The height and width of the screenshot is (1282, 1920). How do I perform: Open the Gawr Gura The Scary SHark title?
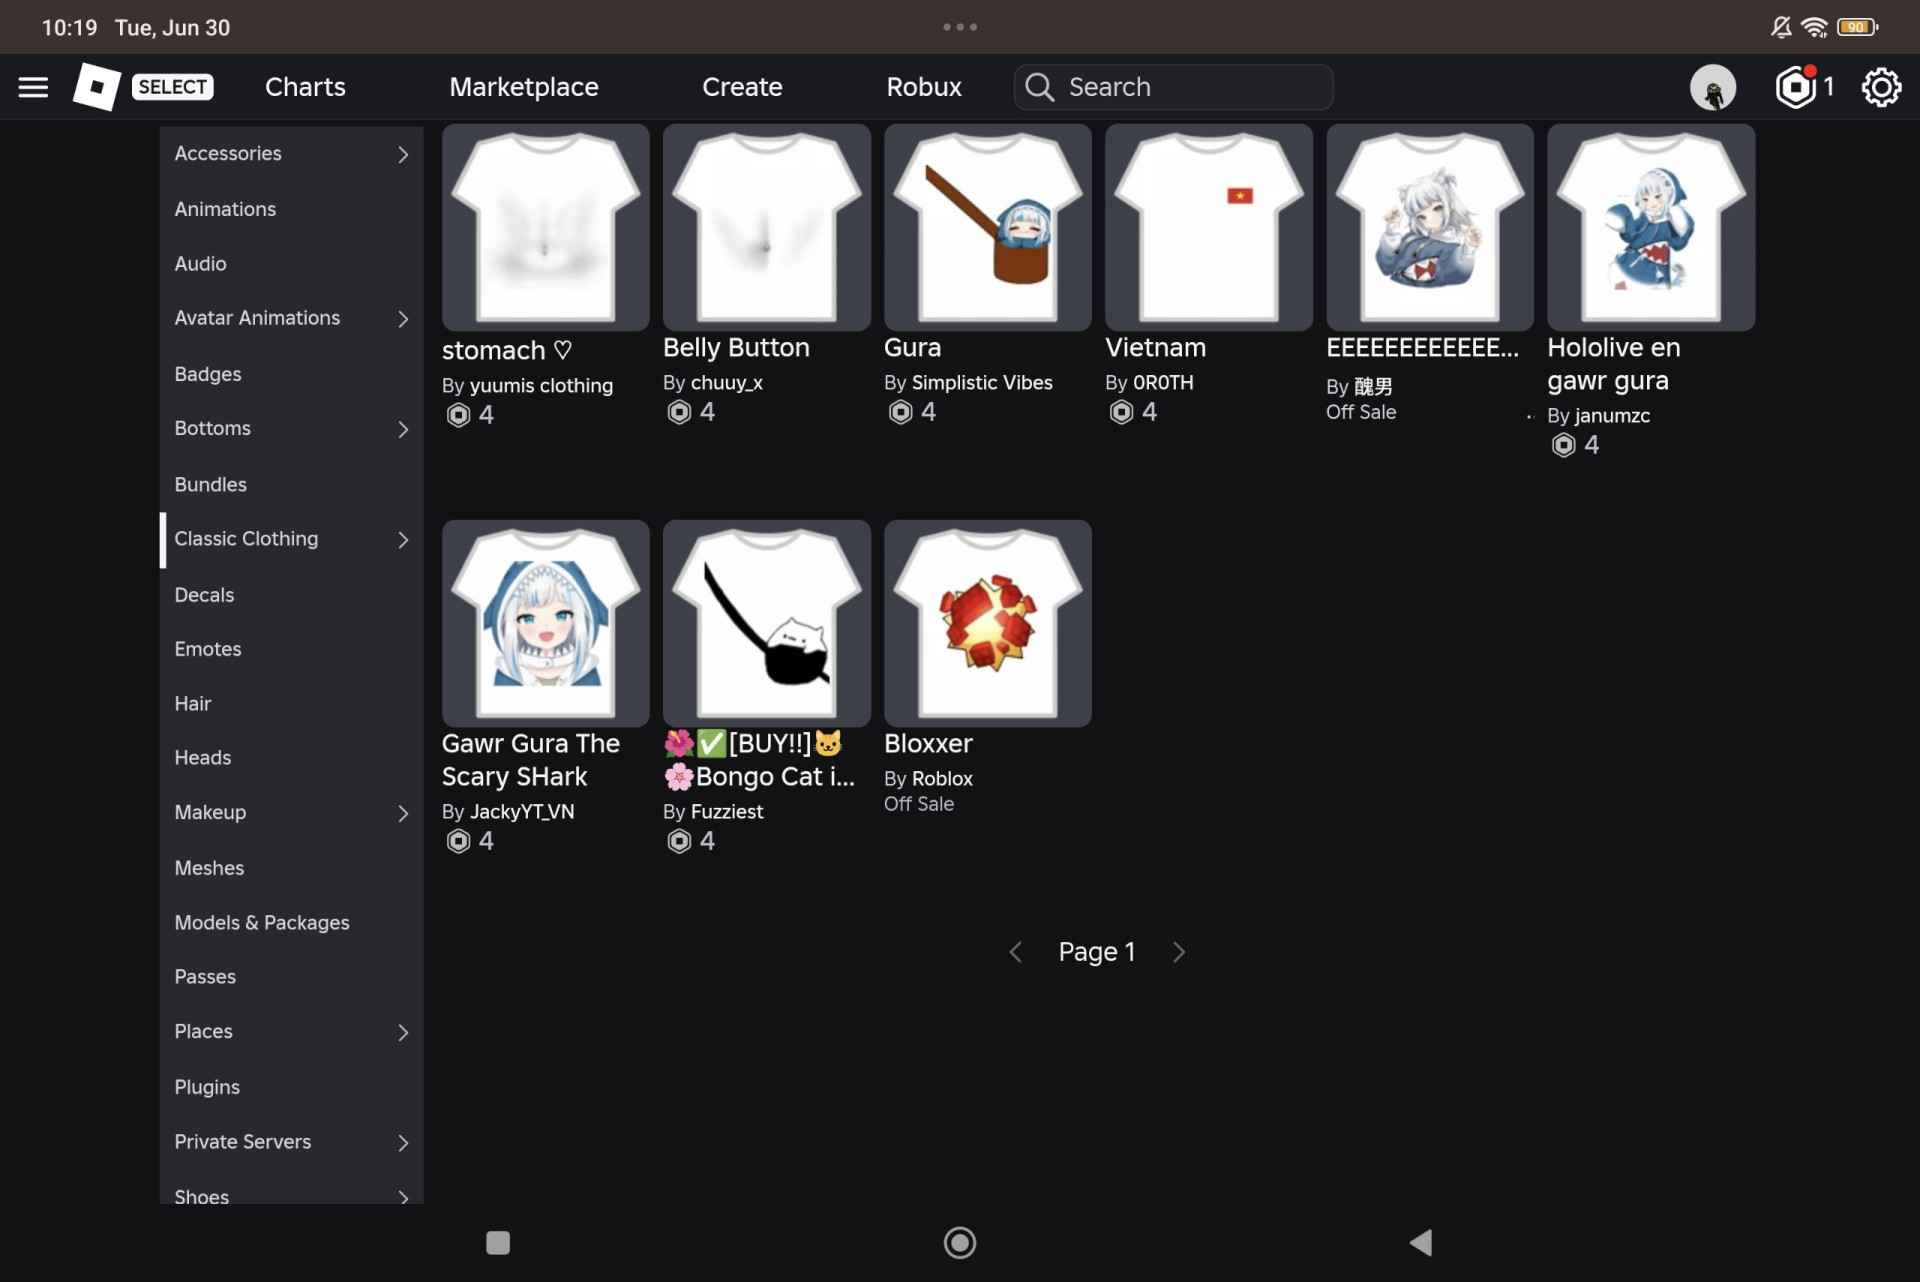[531, 760]
